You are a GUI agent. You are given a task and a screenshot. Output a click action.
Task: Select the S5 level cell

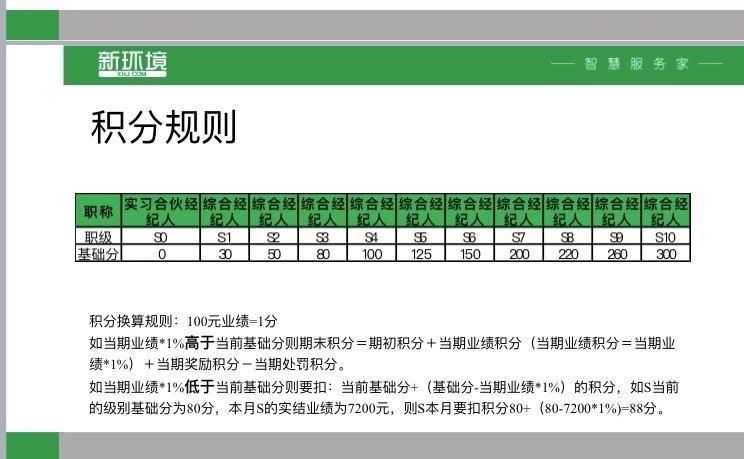click(x=420, y=237)
